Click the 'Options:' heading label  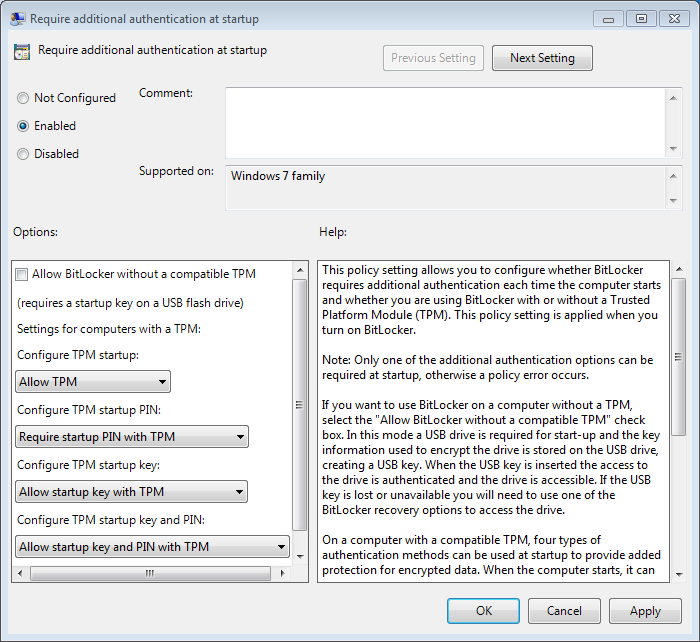pyautogui.click(x=35, y=232)
